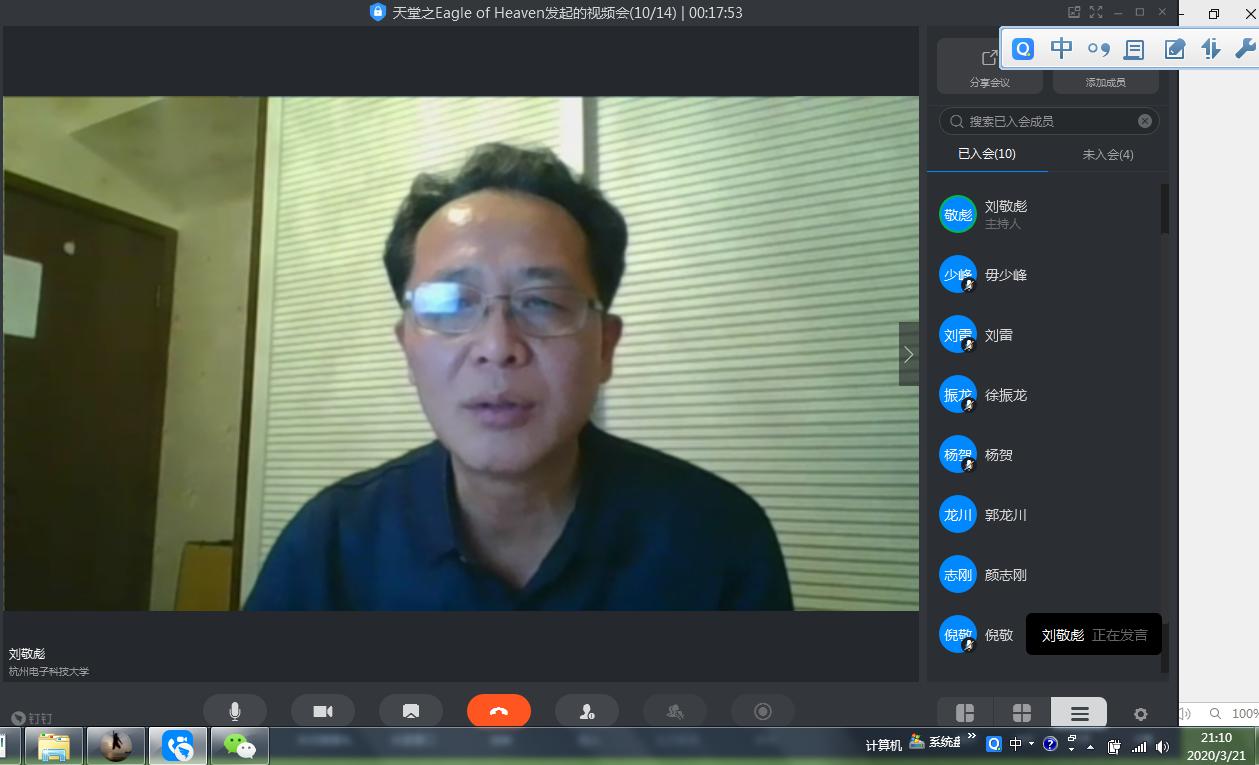
Task: Start recording with the record icon
Action: pos(763,711)
